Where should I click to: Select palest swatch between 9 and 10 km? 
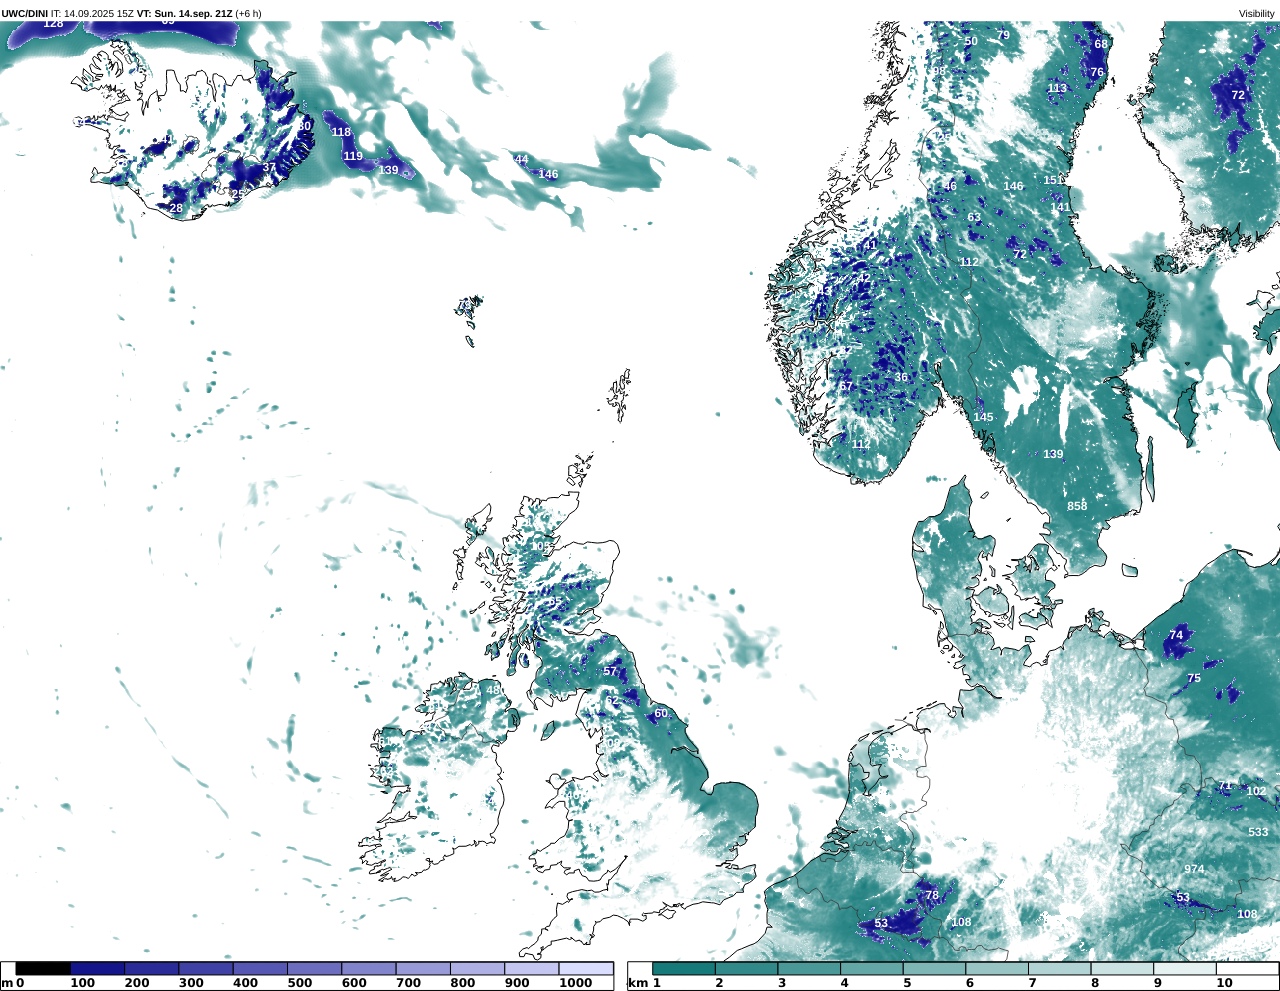pos(1185,968)
